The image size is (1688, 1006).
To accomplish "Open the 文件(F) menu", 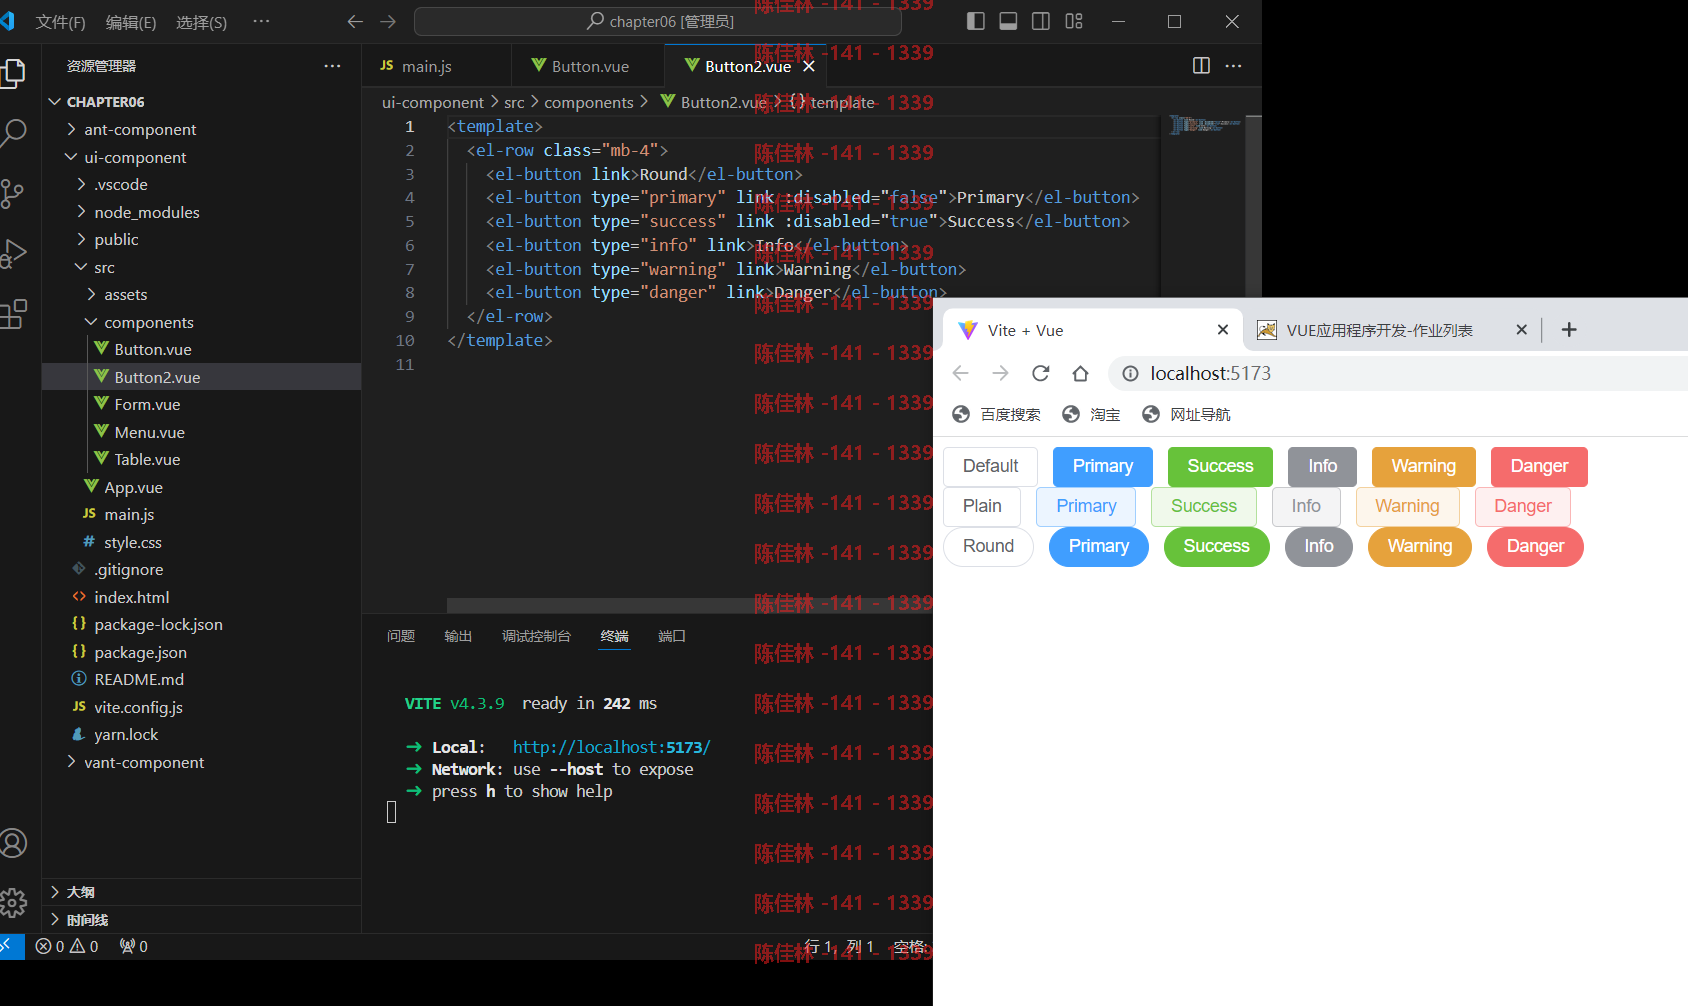I will (60, 22).
